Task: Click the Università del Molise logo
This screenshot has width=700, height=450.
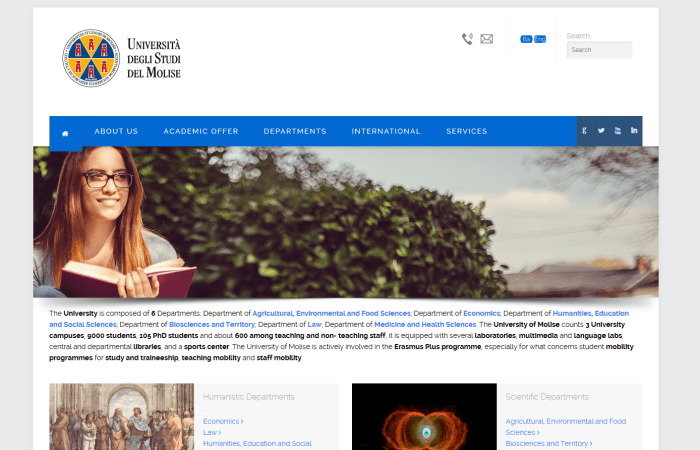Action: coord(121,57)
